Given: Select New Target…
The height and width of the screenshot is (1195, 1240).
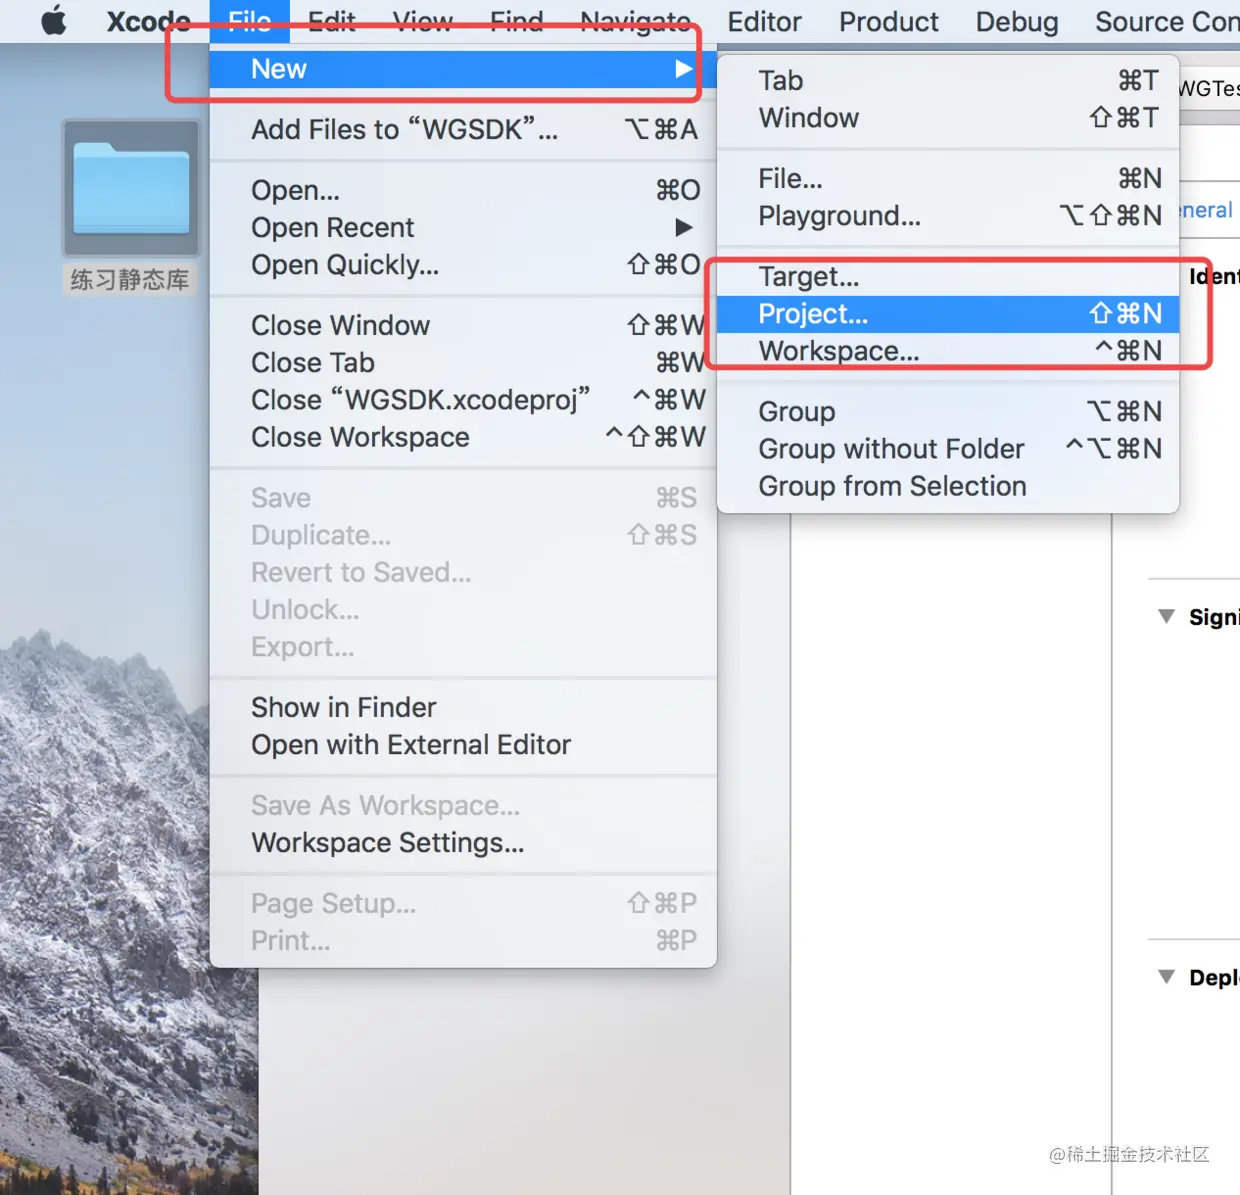Looking at the screenshot, I should [x=948, y=276].
